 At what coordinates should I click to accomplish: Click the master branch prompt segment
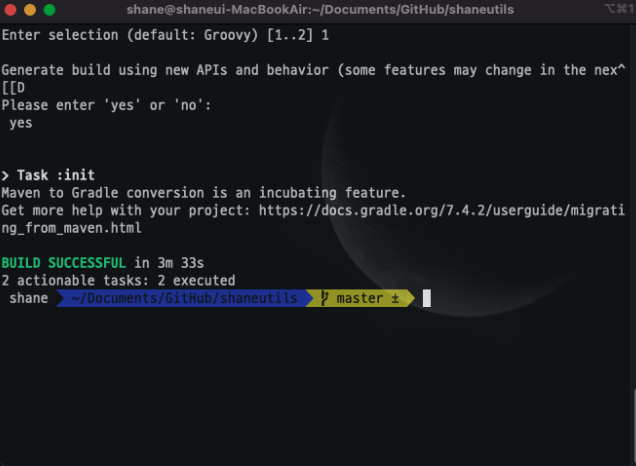point(360,298)
